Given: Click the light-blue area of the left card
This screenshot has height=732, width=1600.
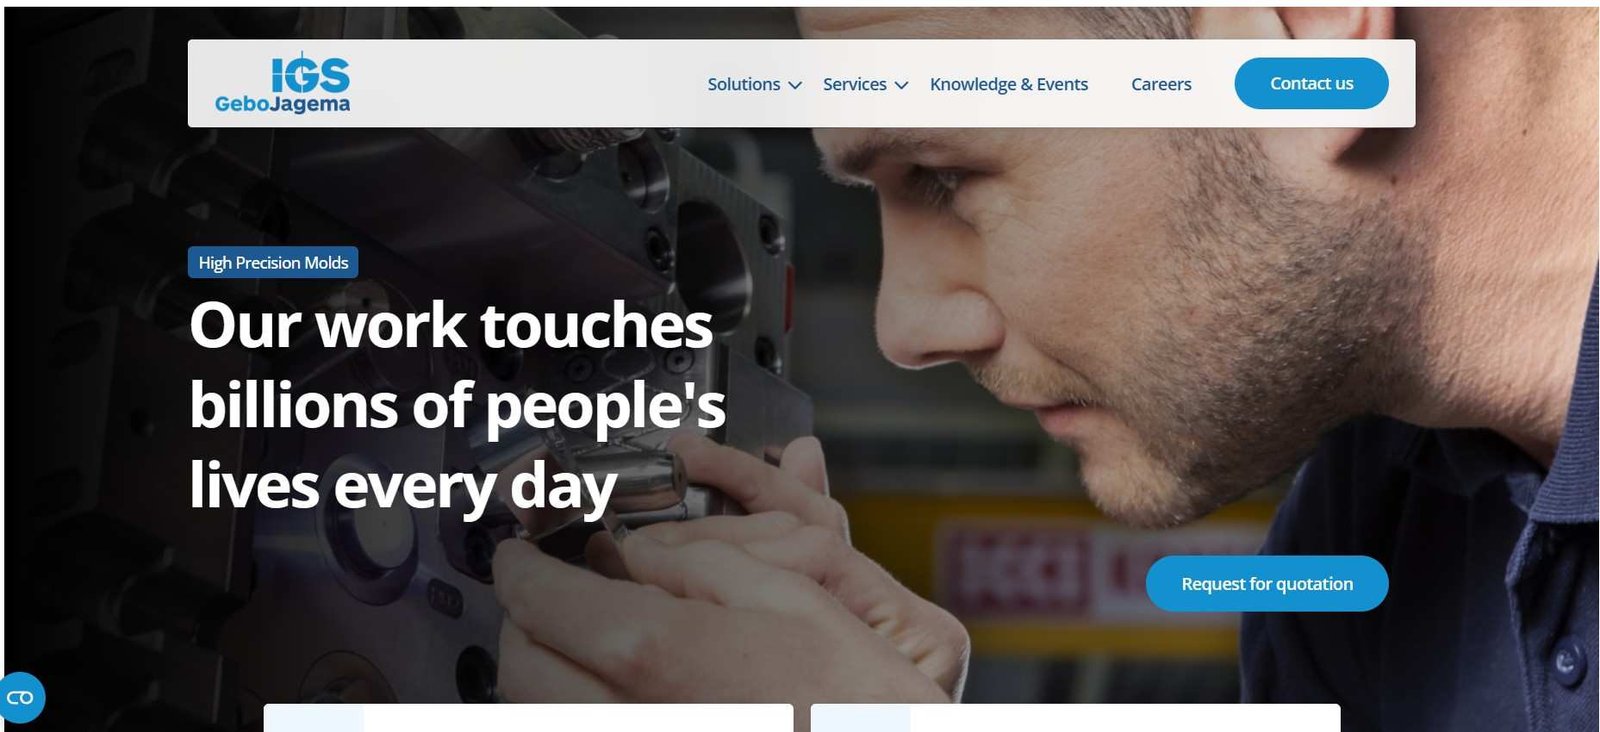Looking at the screenshot, I should point(314,718).
